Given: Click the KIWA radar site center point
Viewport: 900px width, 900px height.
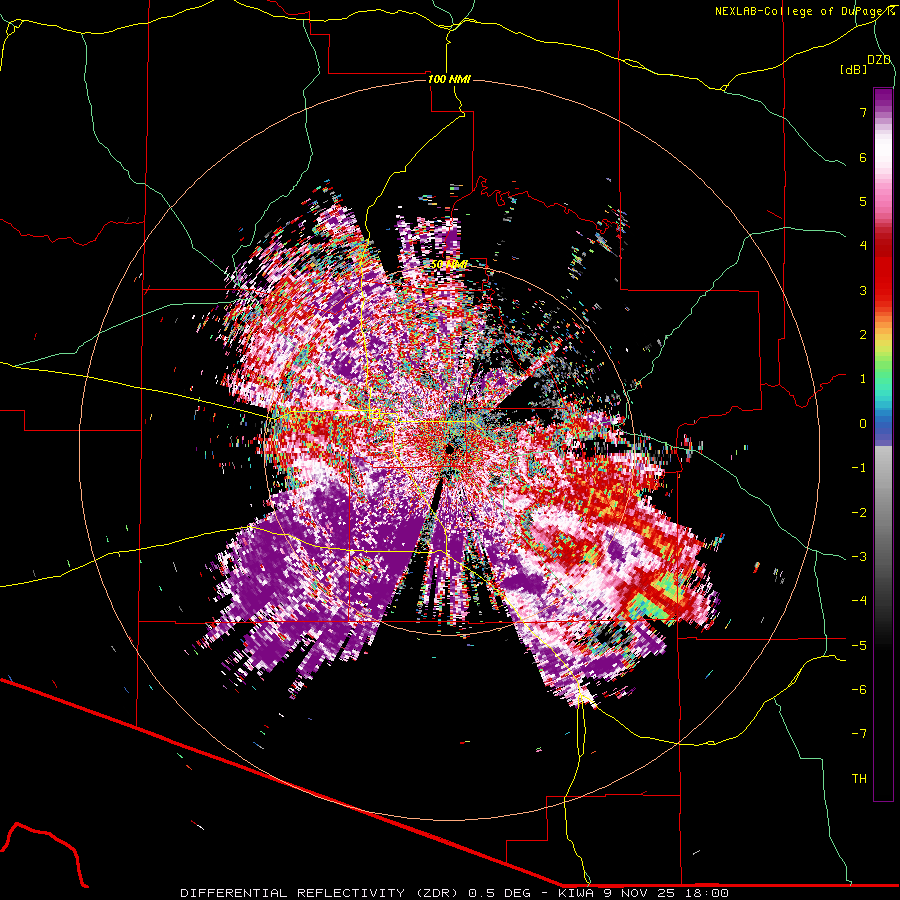Looking at the screenshot, I should click(x=450, y=449).
